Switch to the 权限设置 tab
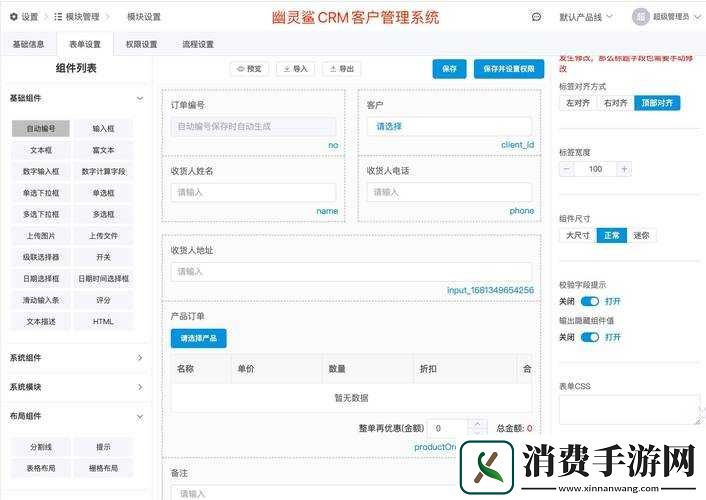The height and width of the screenshot is (500, 706). 141,44
